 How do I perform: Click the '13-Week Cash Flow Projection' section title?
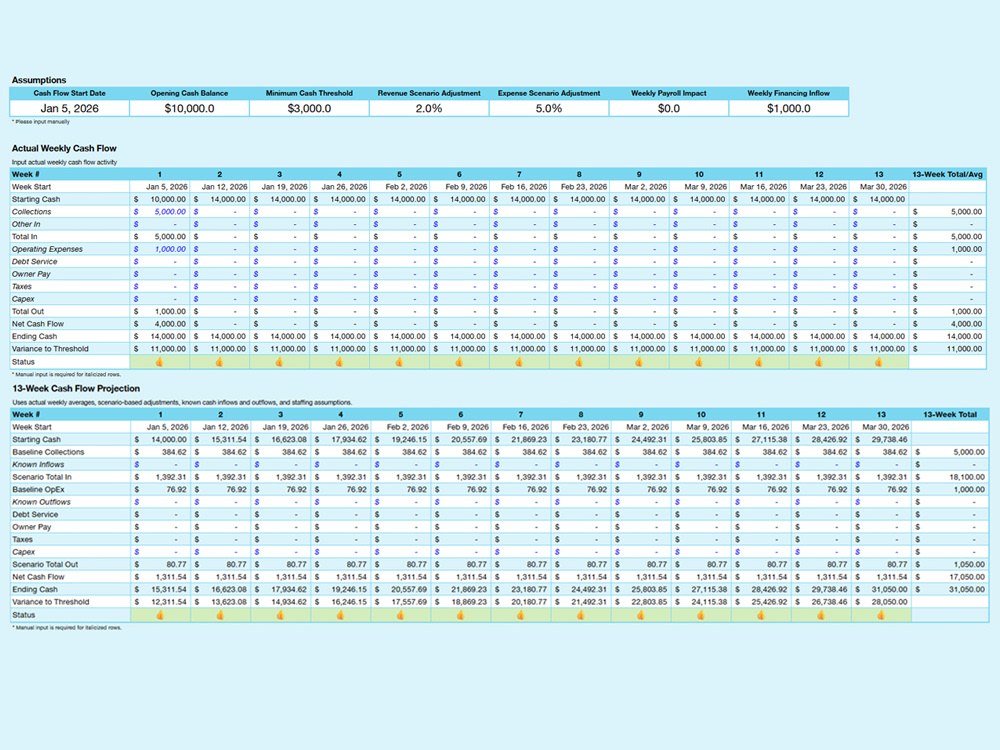(76, 388)
